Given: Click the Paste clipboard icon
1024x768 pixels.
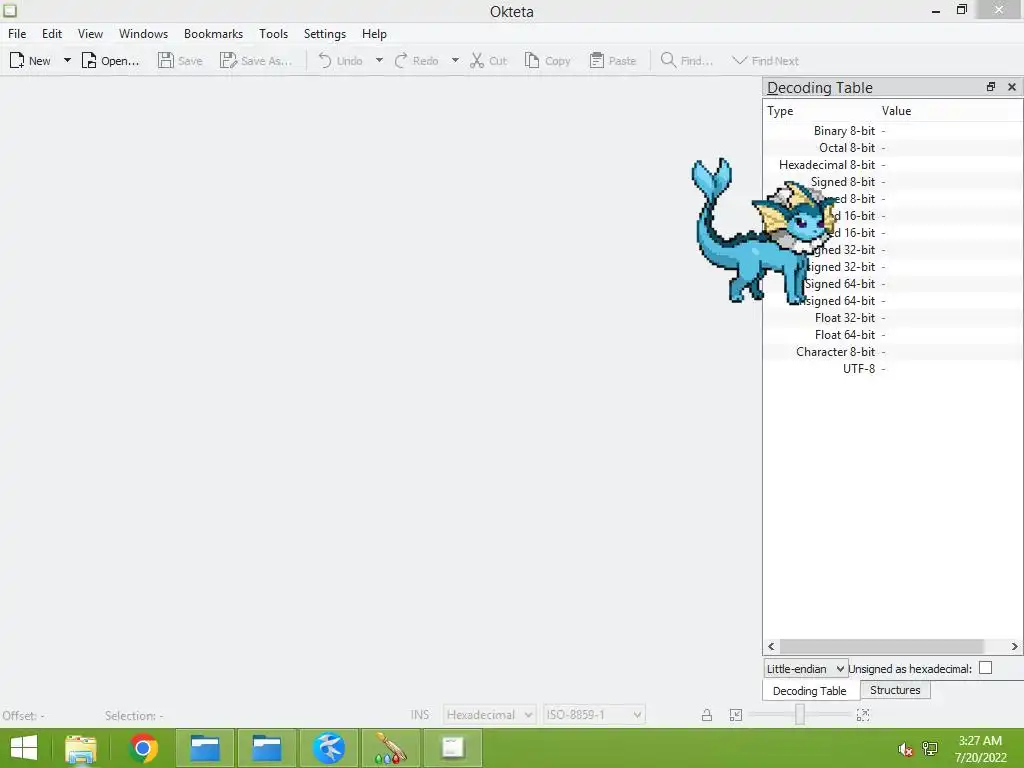Looking at the screenshot, I should pos(596,61).
